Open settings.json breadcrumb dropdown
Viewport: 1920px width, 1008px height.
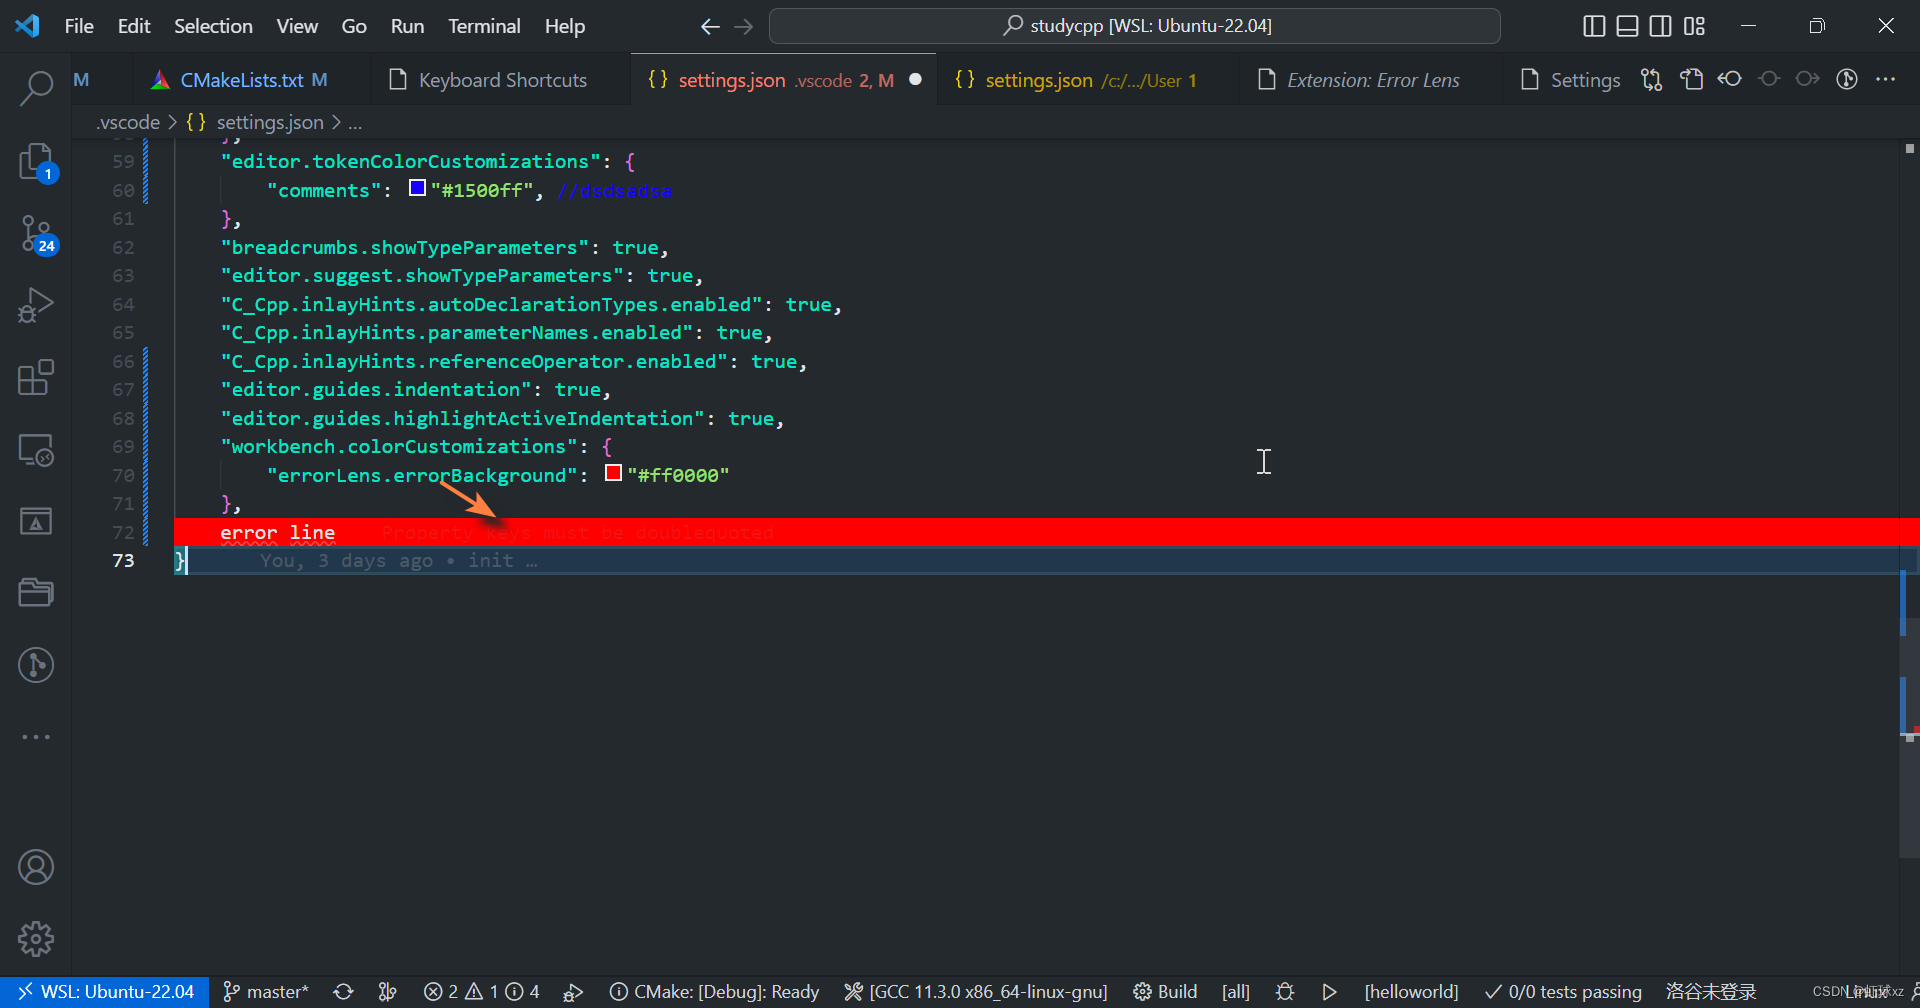[256, 122]
